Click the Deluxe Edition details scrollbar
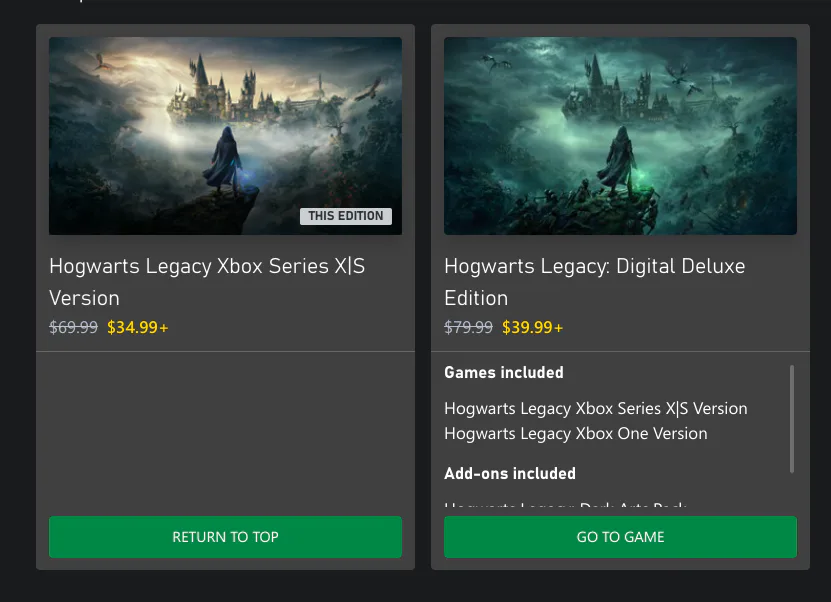Image resolution: width=831 pixels, height=602 pixels. 792,419
